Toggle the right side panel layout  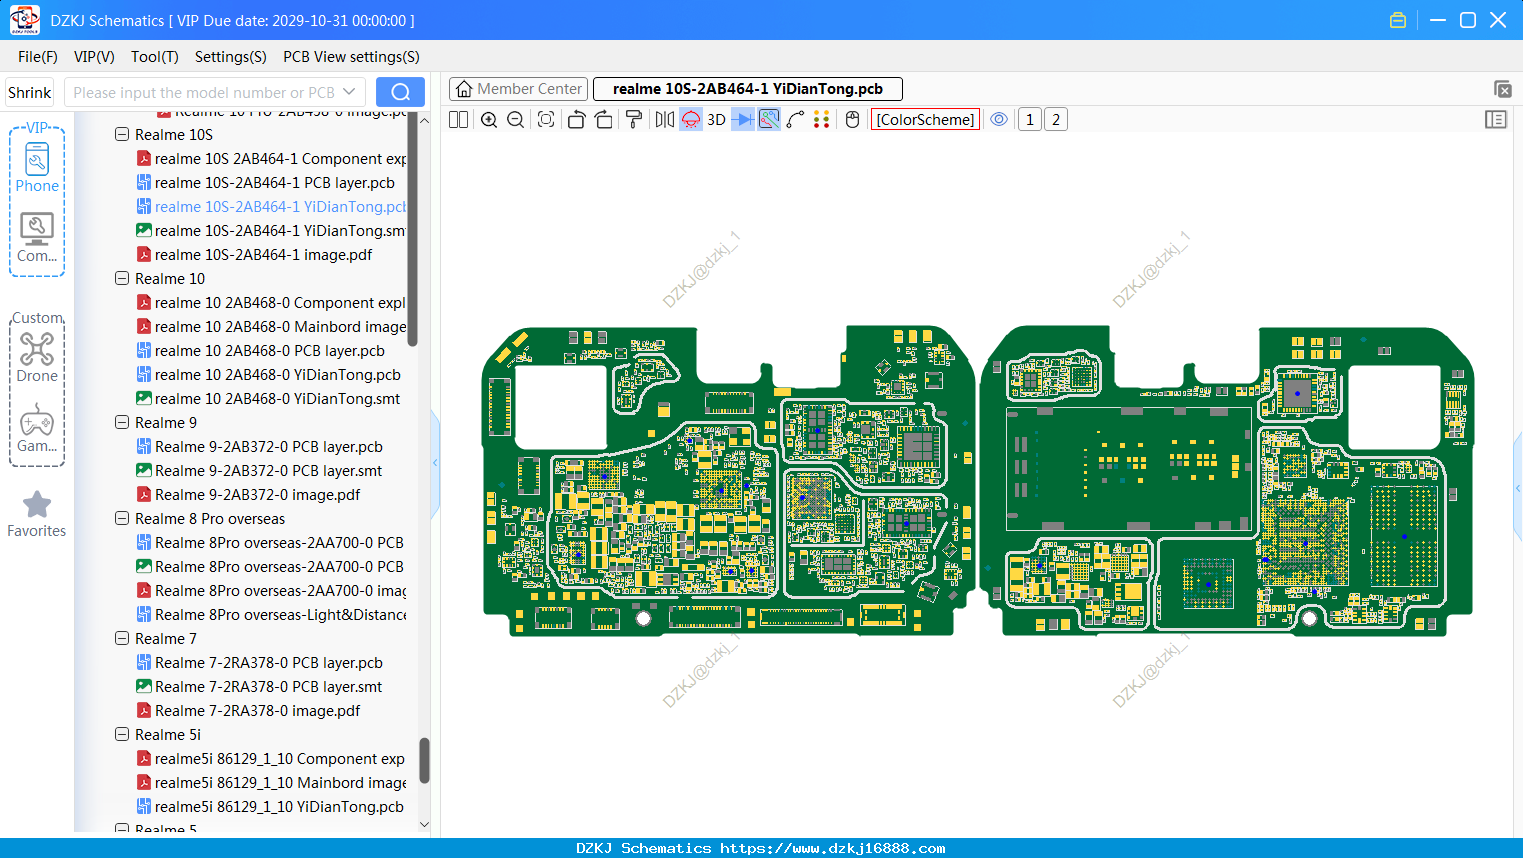1496,120
